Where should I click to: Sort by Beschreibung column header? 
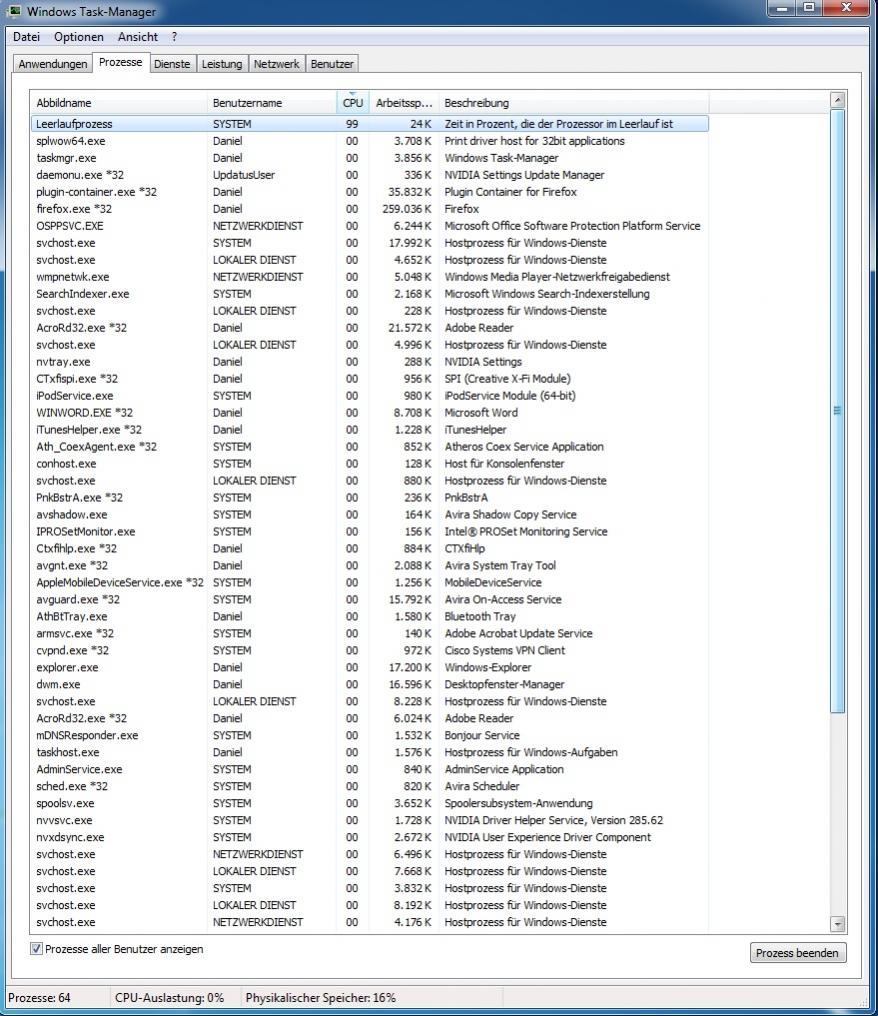pyautogui.click(x=573, y=102)
